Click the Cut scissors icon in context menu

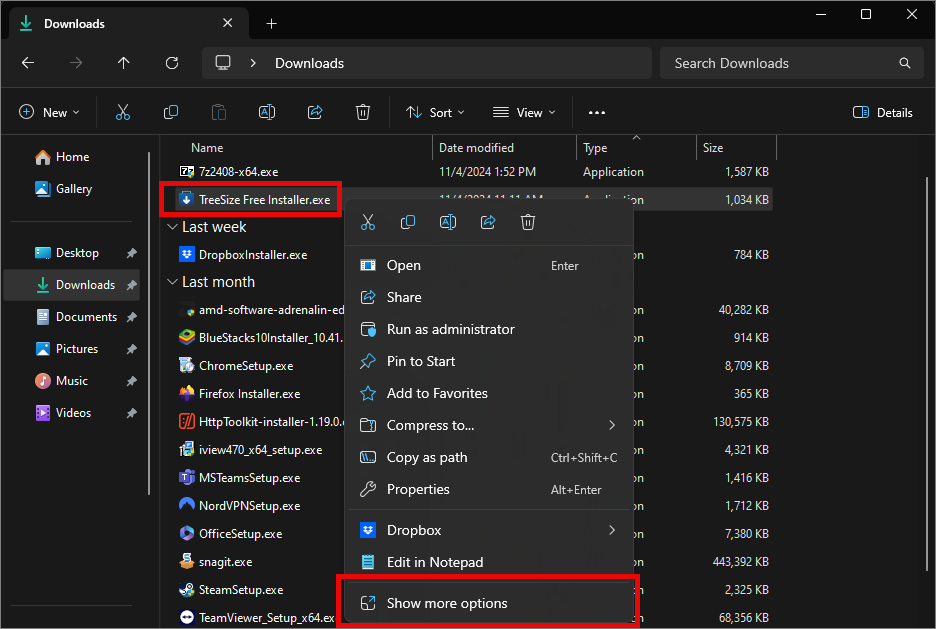(x=368, y=222)
